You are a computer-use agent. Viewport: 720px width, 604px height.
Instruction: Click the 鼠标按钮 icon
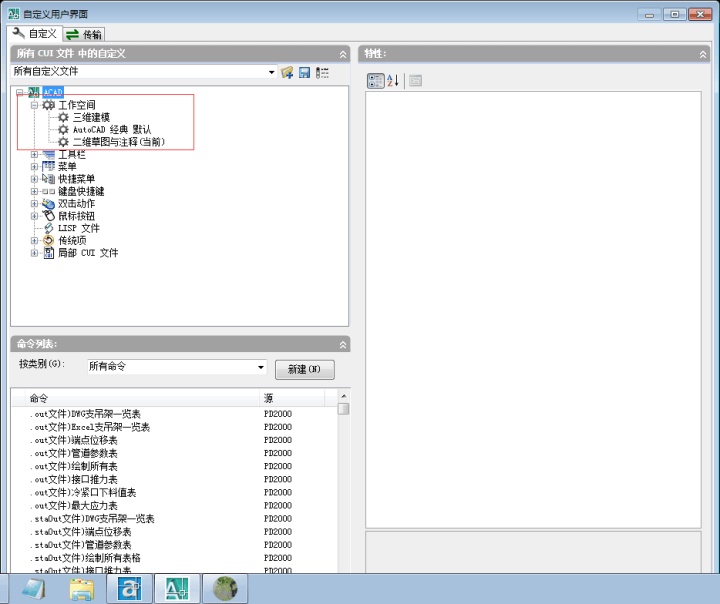[x=48, y=216]
